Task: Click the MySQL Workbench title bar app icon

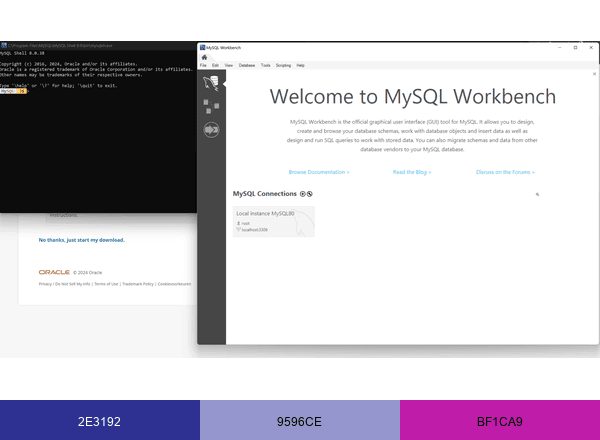Action: click(202, 47)
